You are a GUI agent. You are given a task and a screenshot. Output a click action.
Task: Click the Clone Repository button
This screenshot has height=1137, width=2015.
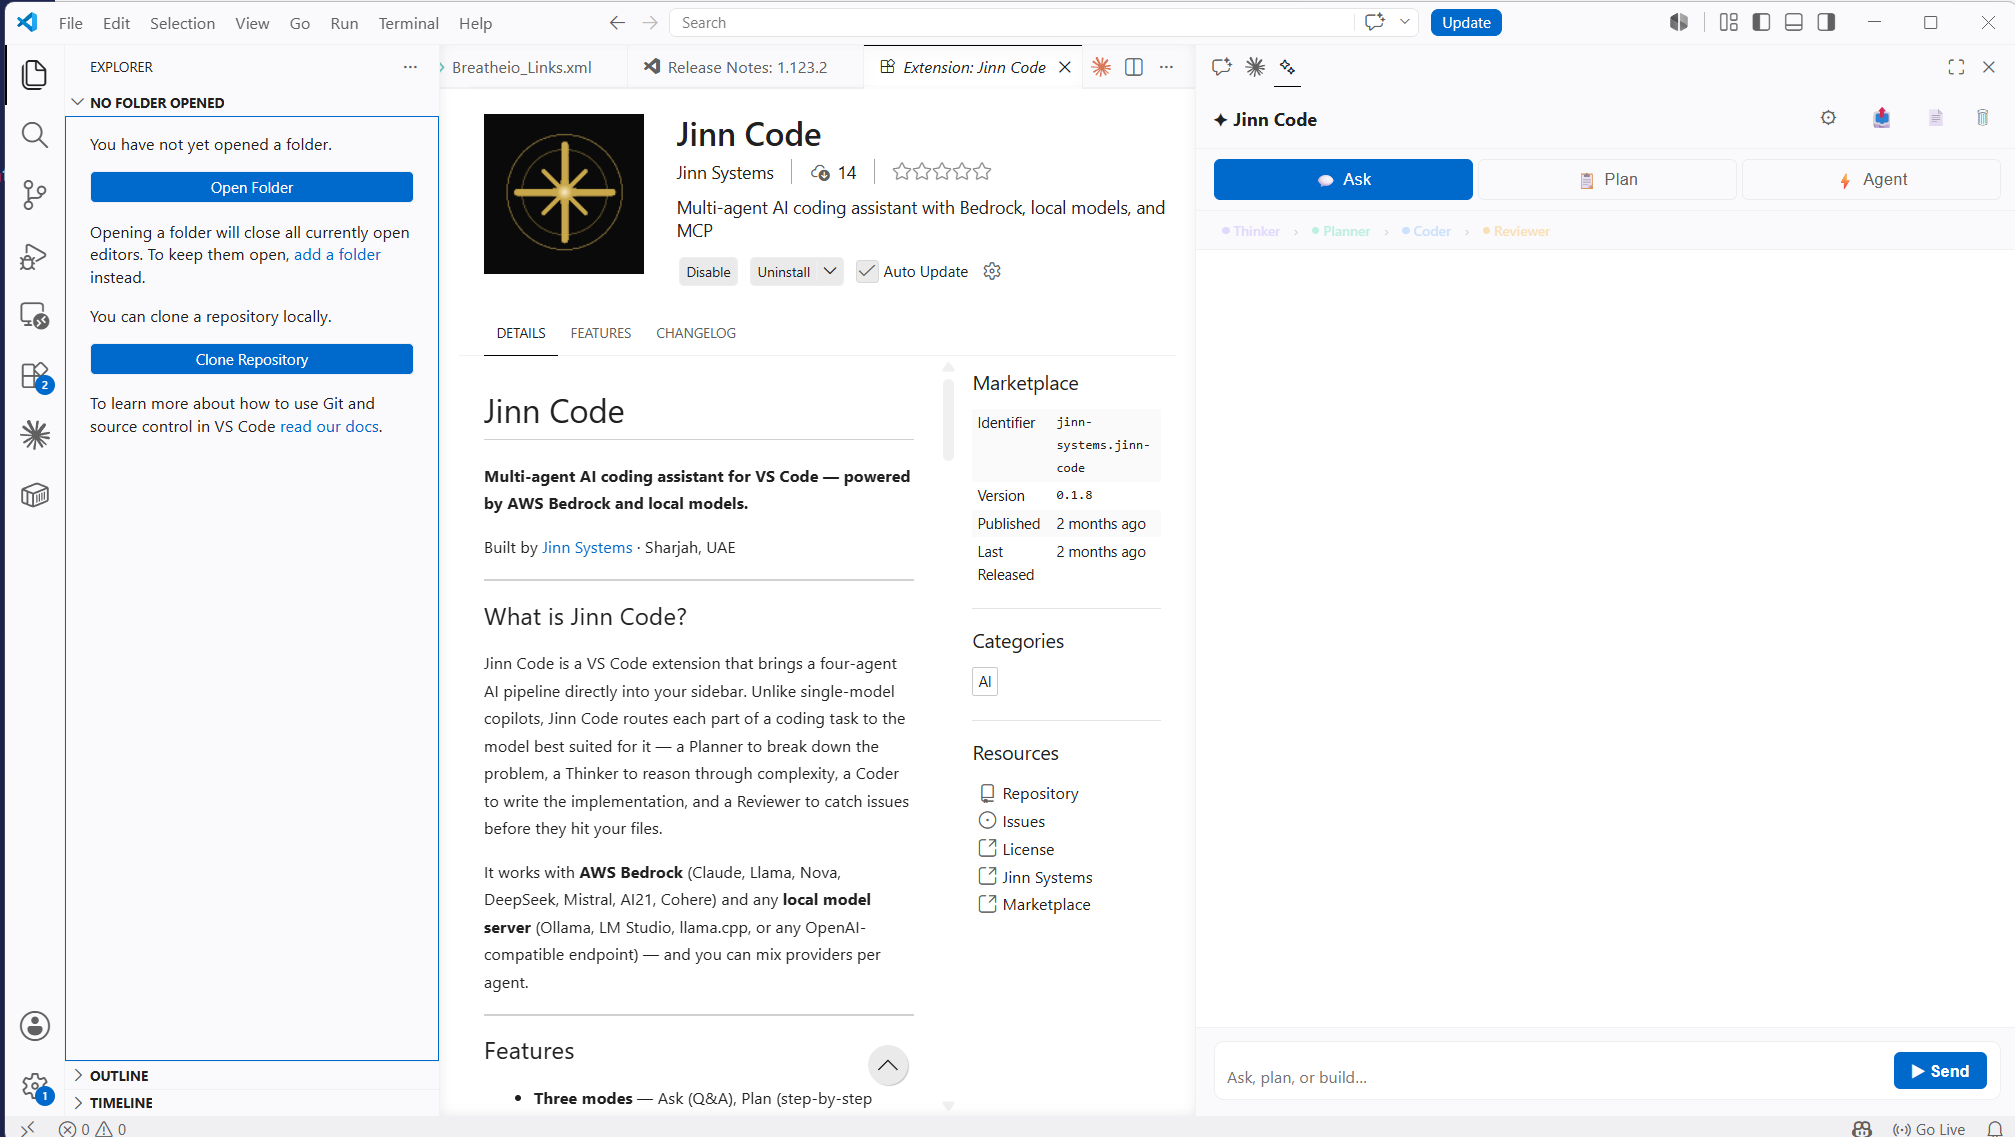pos(252,359)
